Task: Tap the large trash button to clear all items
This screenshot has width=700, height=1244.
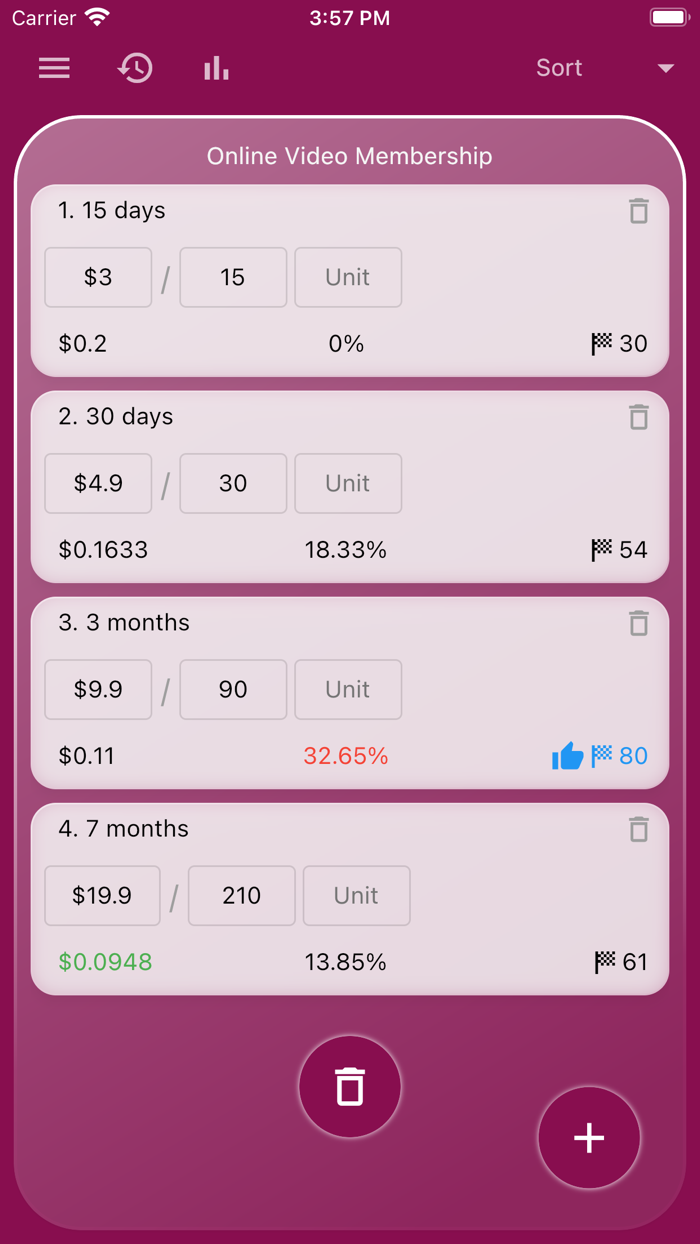Action: pos(350,1086)
